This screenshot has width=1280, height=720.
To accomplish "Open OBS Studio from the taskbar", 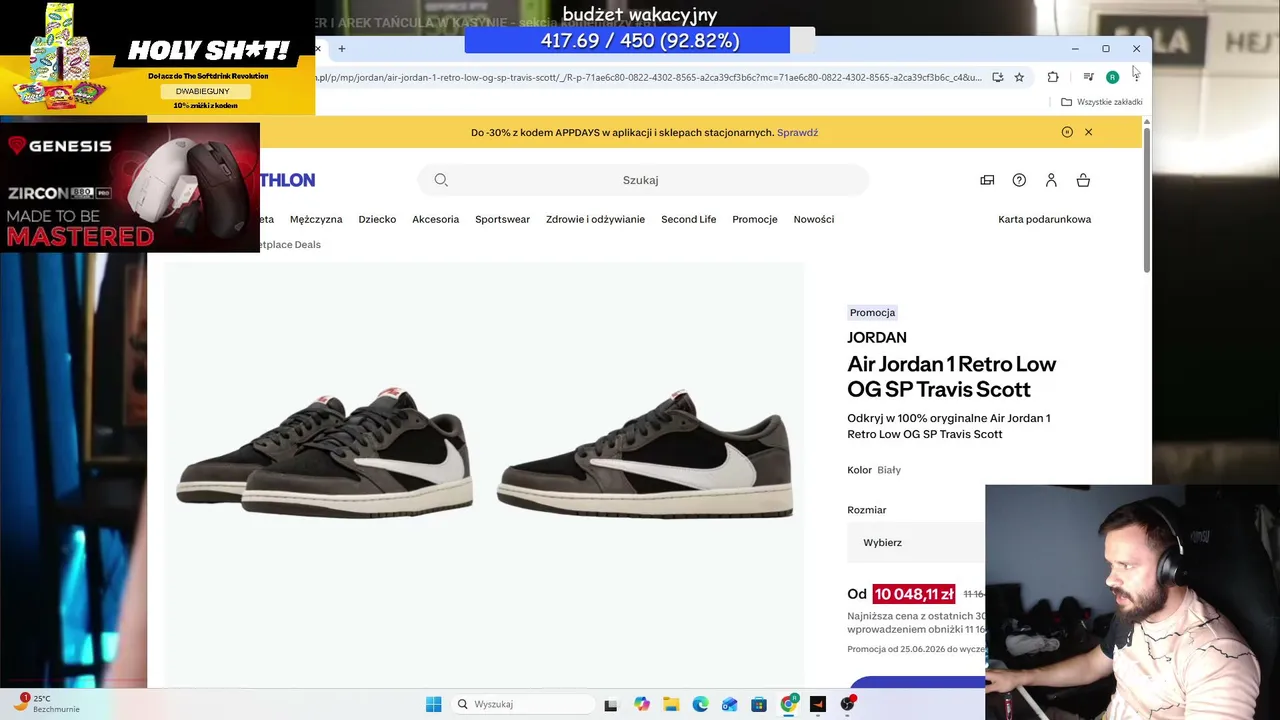I will 847,704.
